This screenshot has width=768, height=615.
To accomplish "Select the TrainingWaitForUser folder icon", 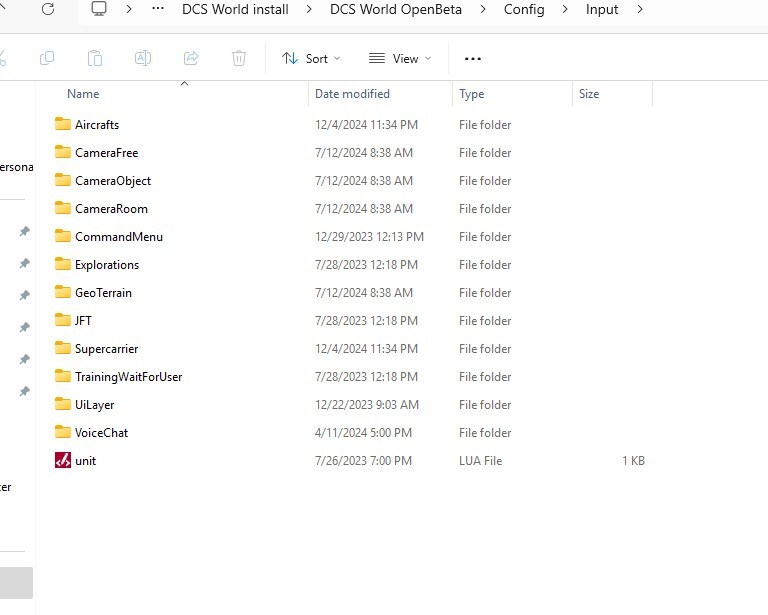I will [63, 376].
